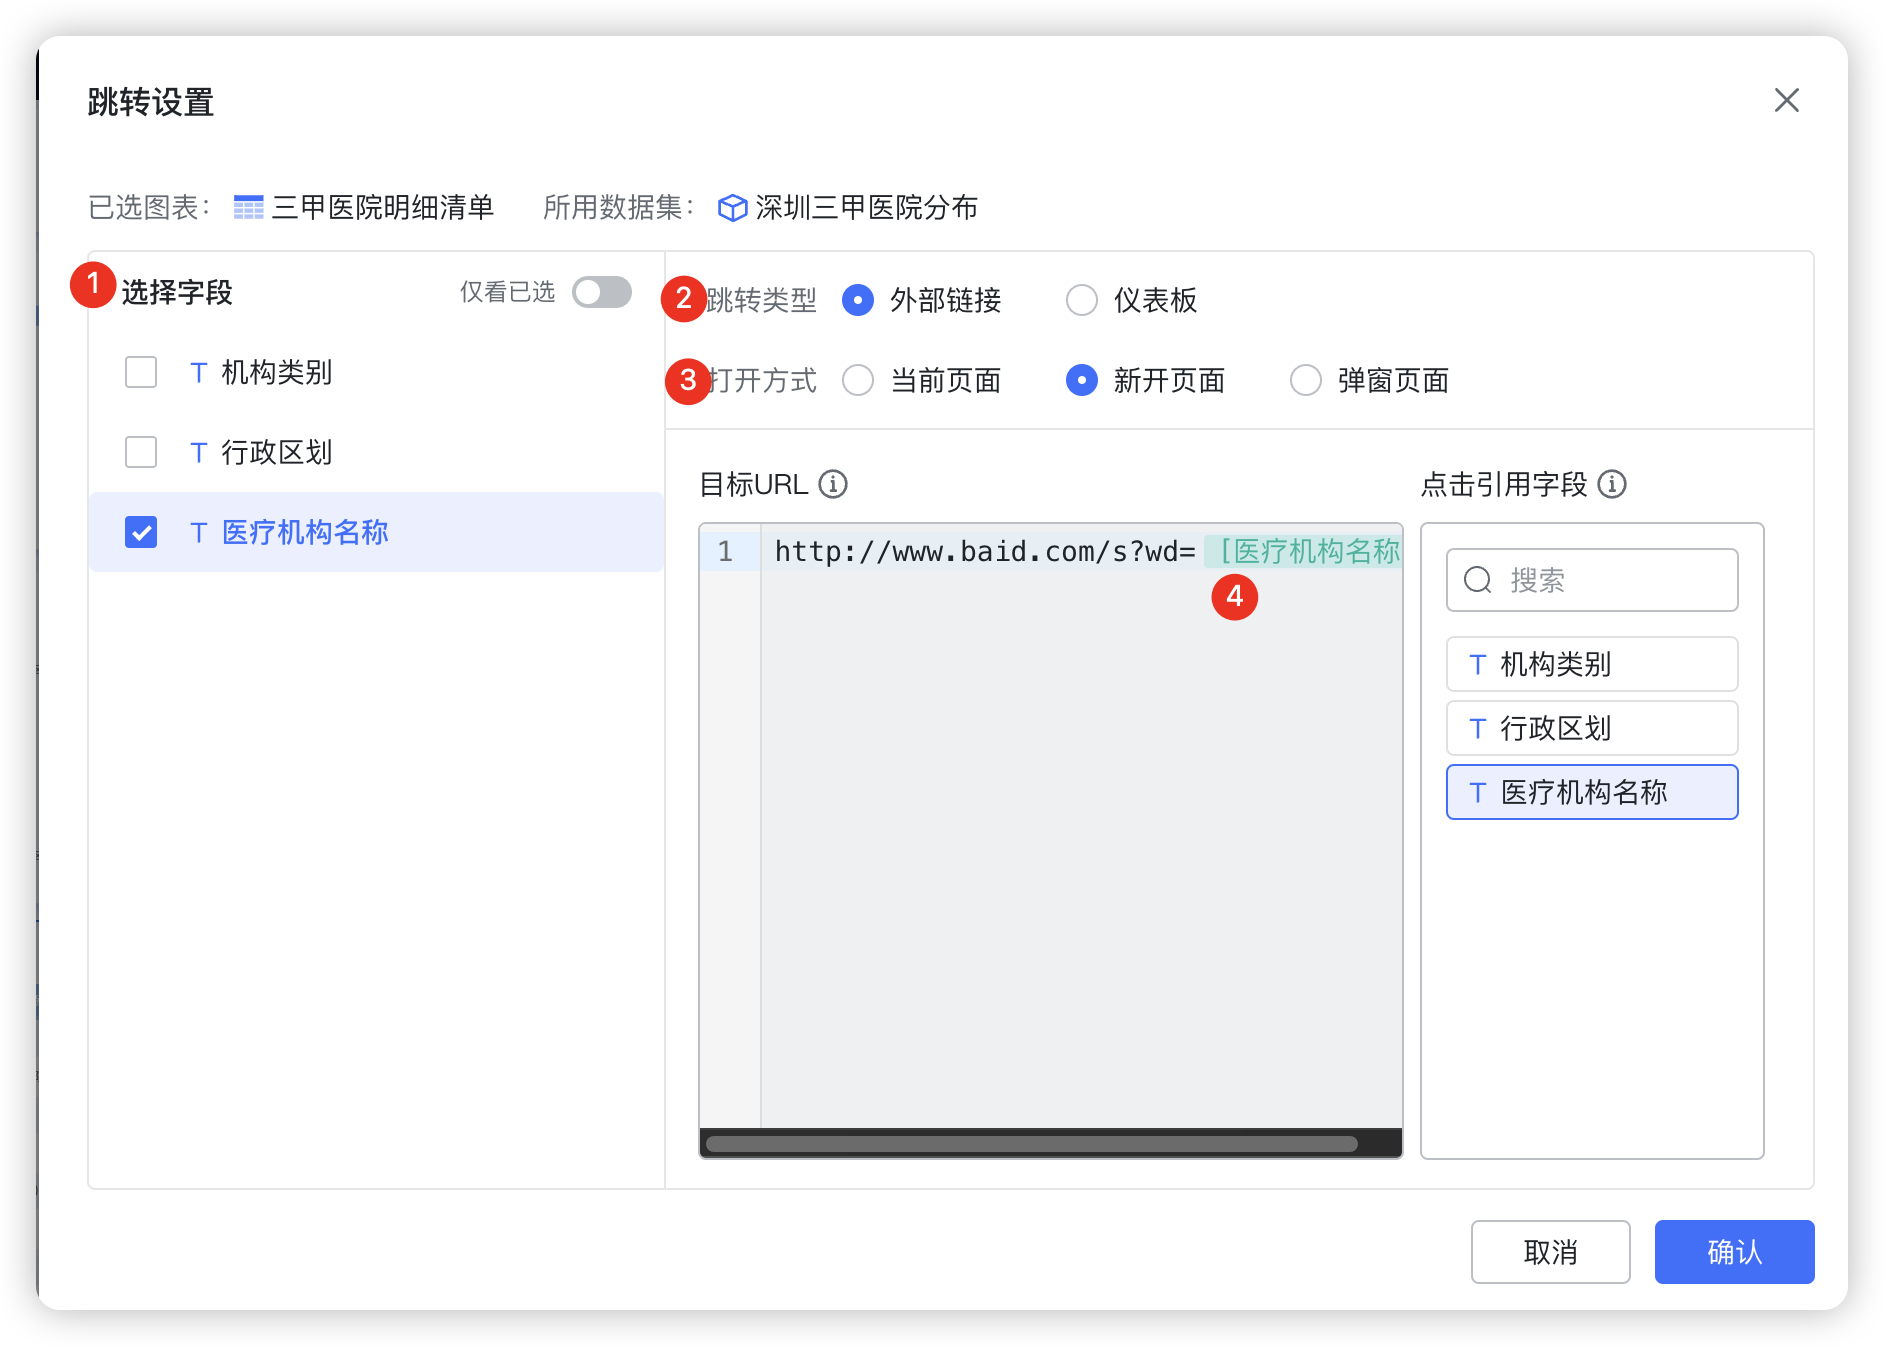Click the T type icon beside 行政区划 checkbox

pos(198,453)
